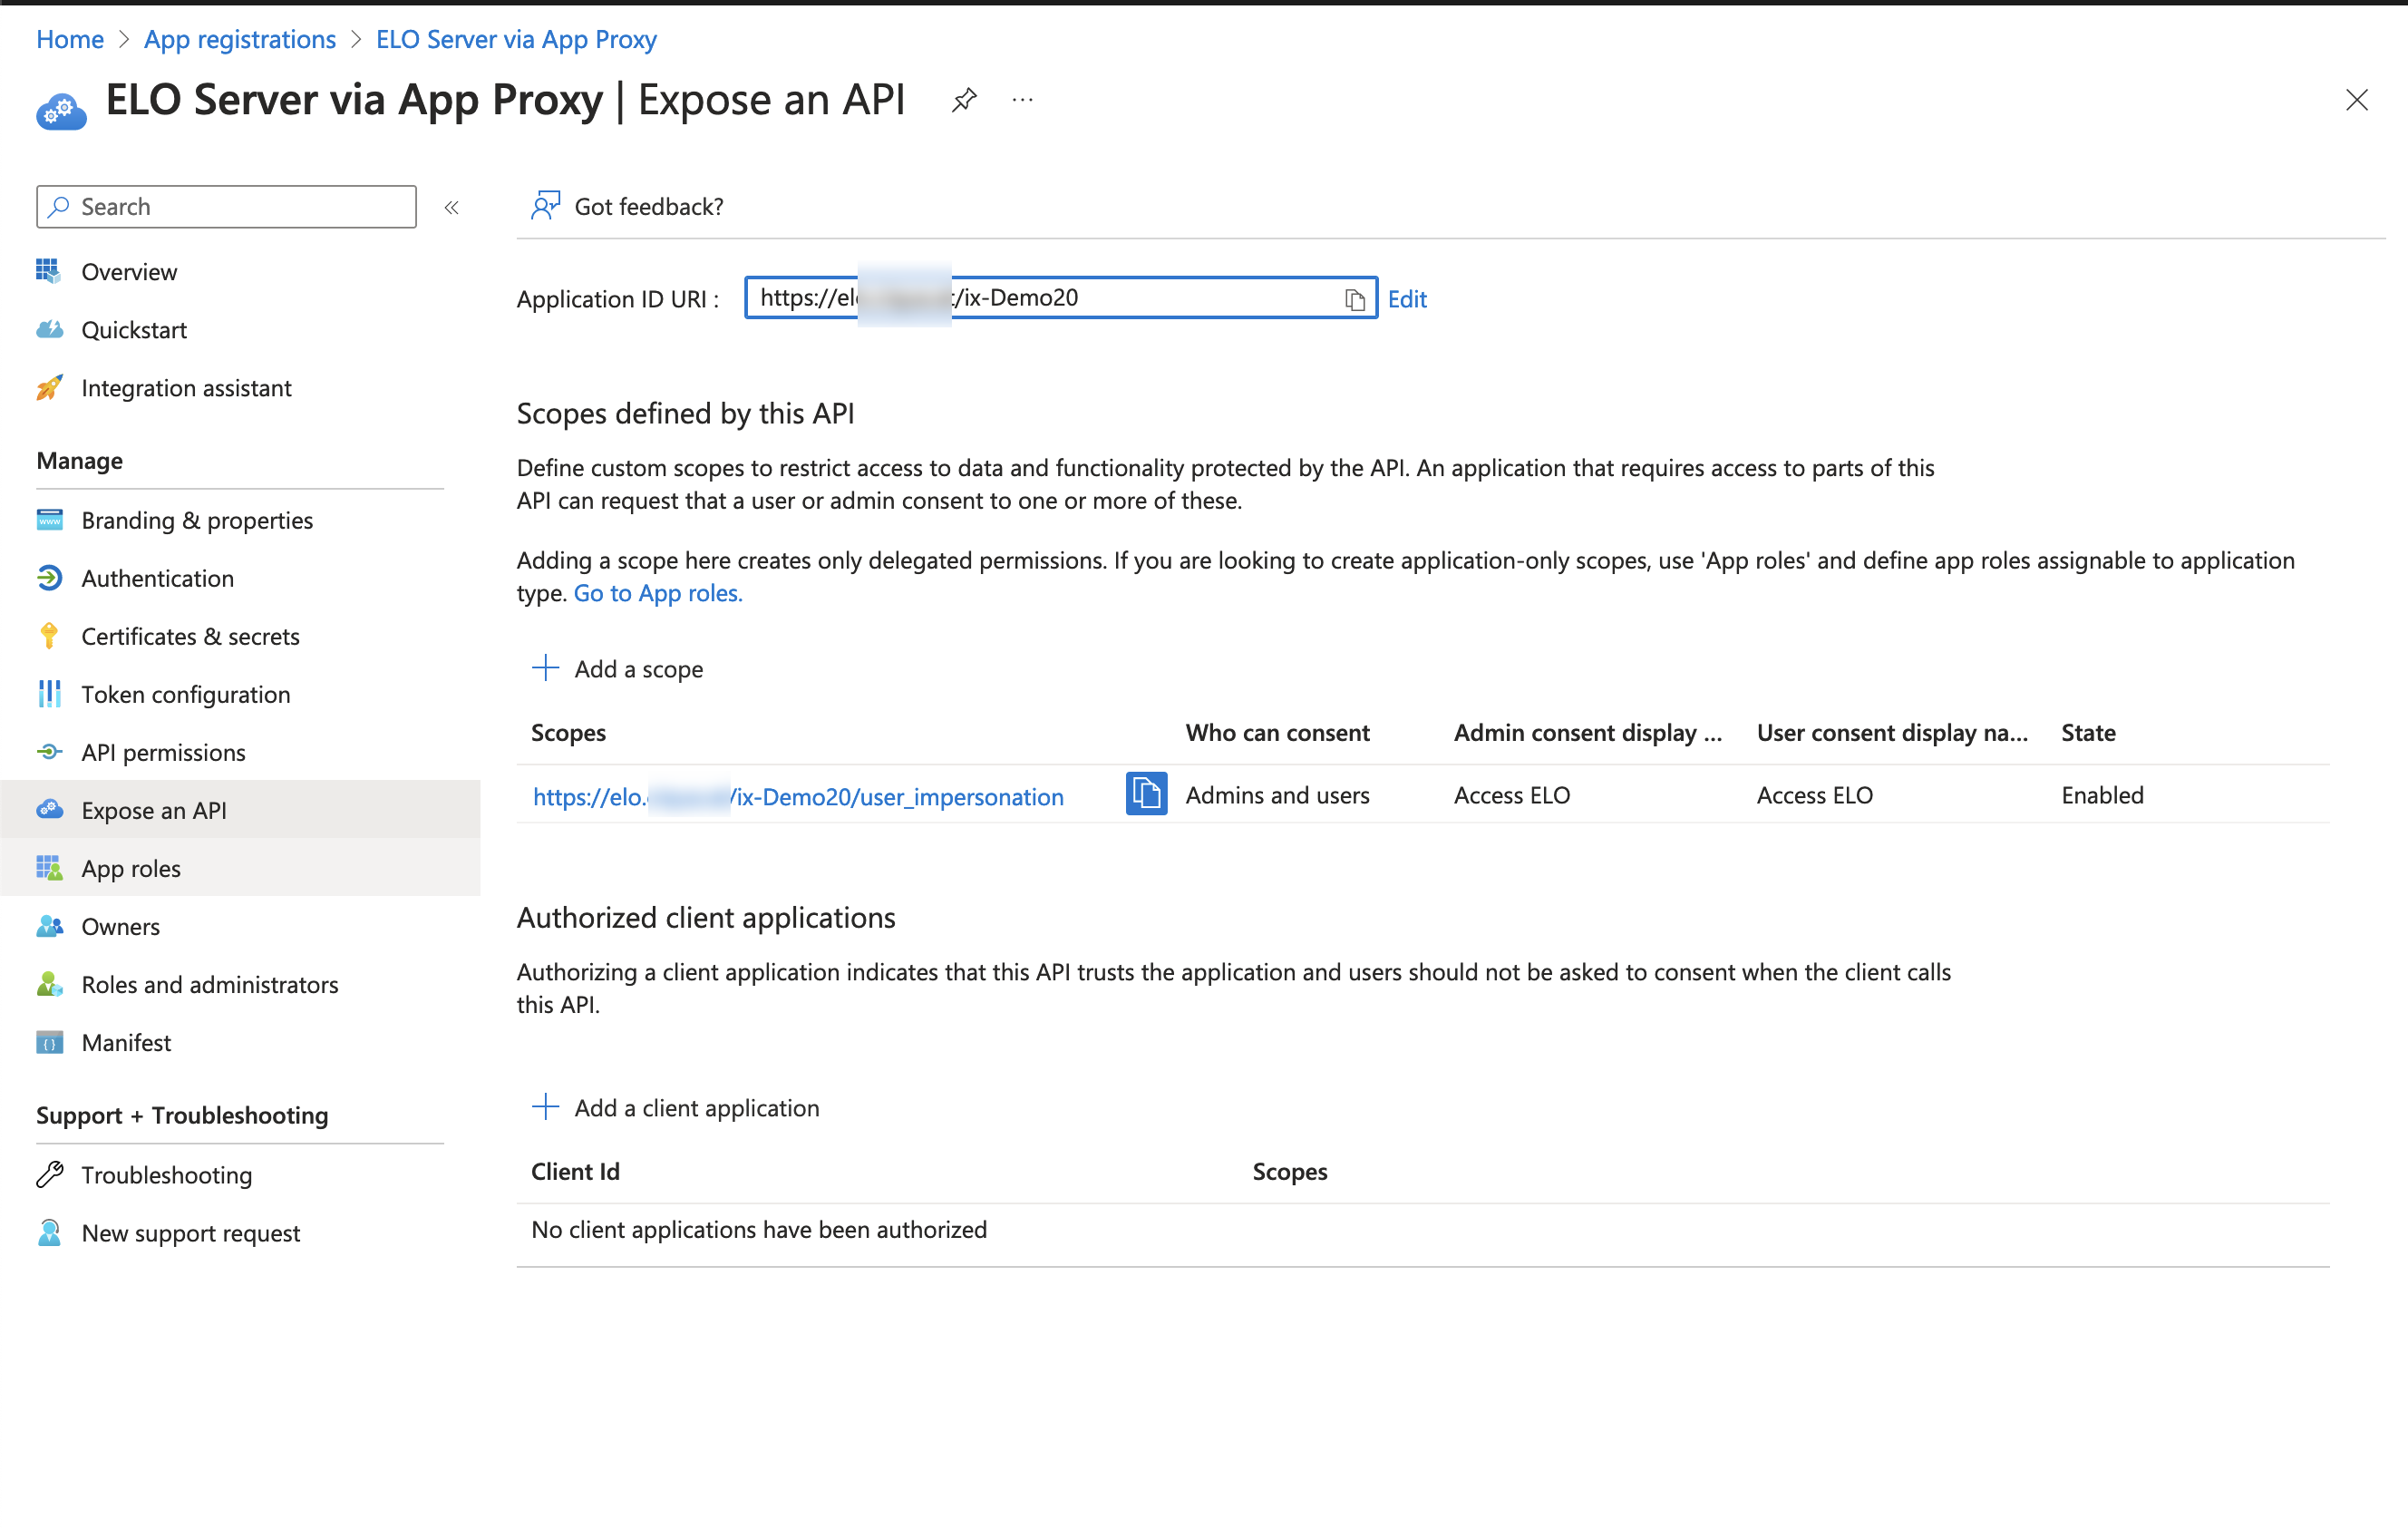2408x1529 pixels.
Task: Click the Authentication icon in sidebar
Action: coord(49,578)
